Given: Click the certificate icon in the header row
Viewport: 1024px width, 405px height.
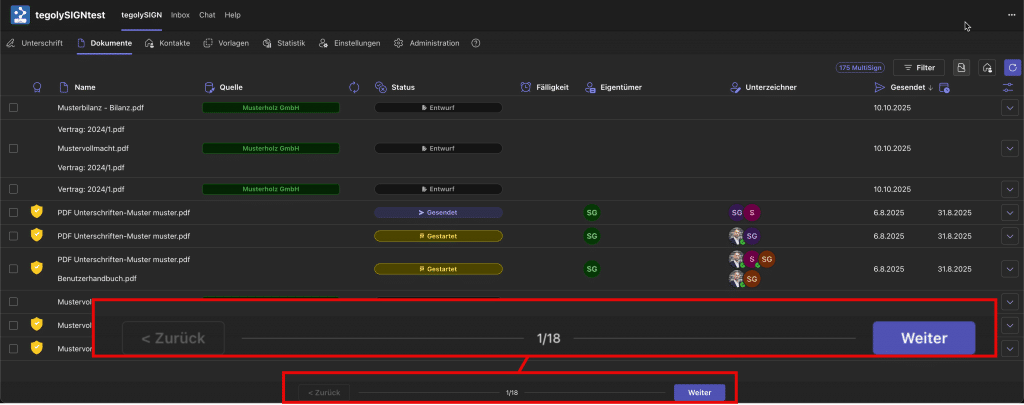Looking at the screenshot, I should [37, 87].
